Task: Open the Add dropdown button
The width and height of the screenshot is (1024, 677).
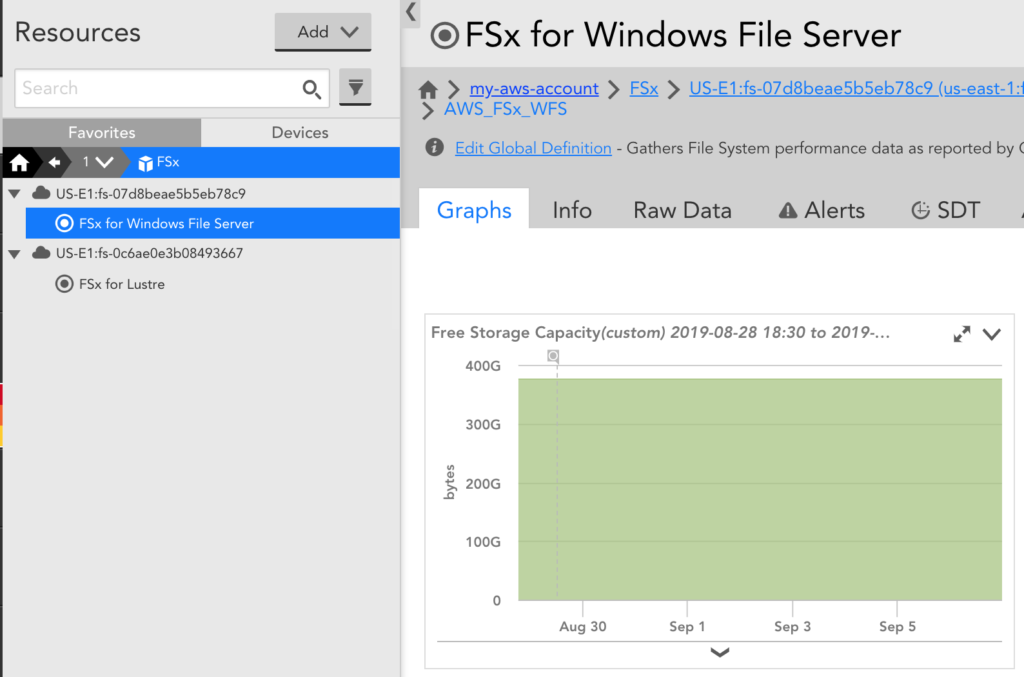Action: 323,32
